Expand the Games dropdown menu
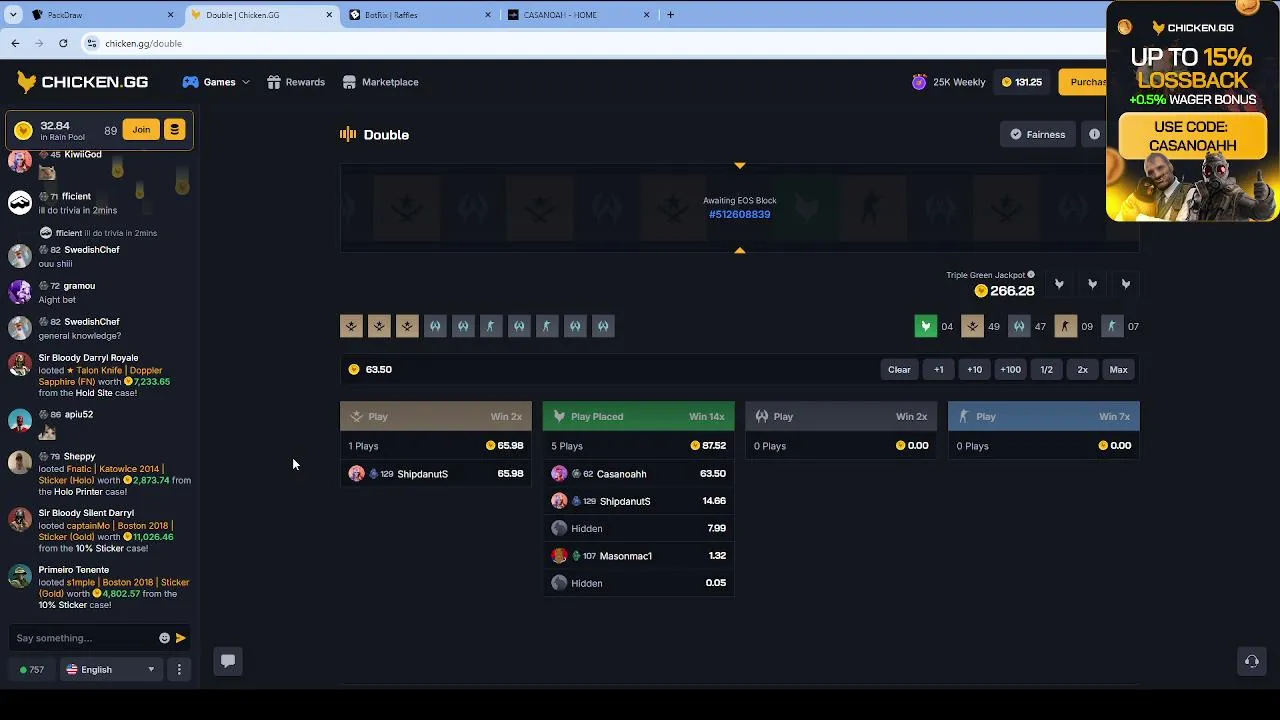Image resolution: width=1280 pixels, height=720 pixels. pos(216,82)
